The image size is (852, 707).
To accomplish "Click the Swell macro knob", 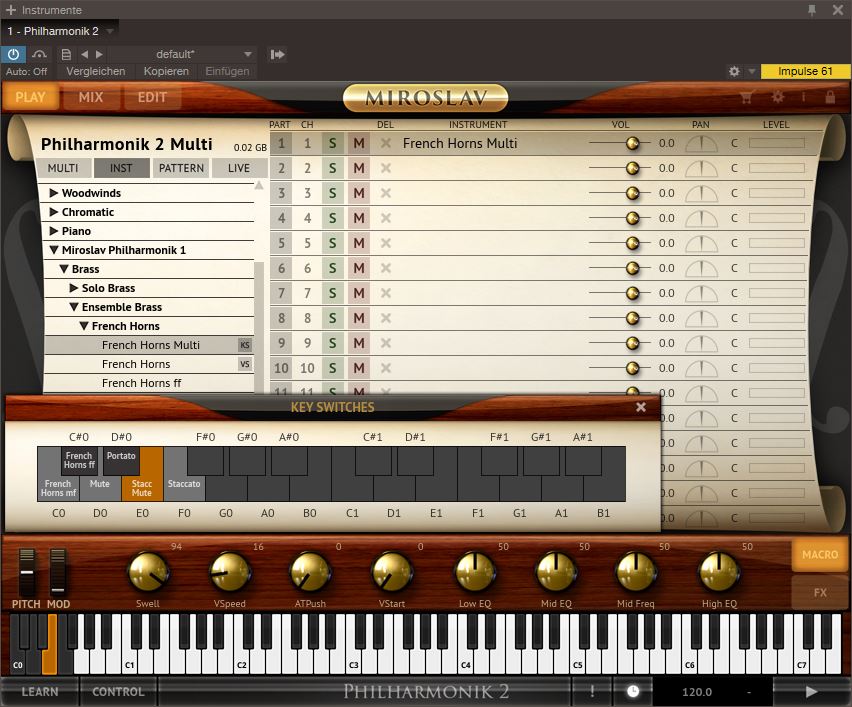I will tap(148, 572).
